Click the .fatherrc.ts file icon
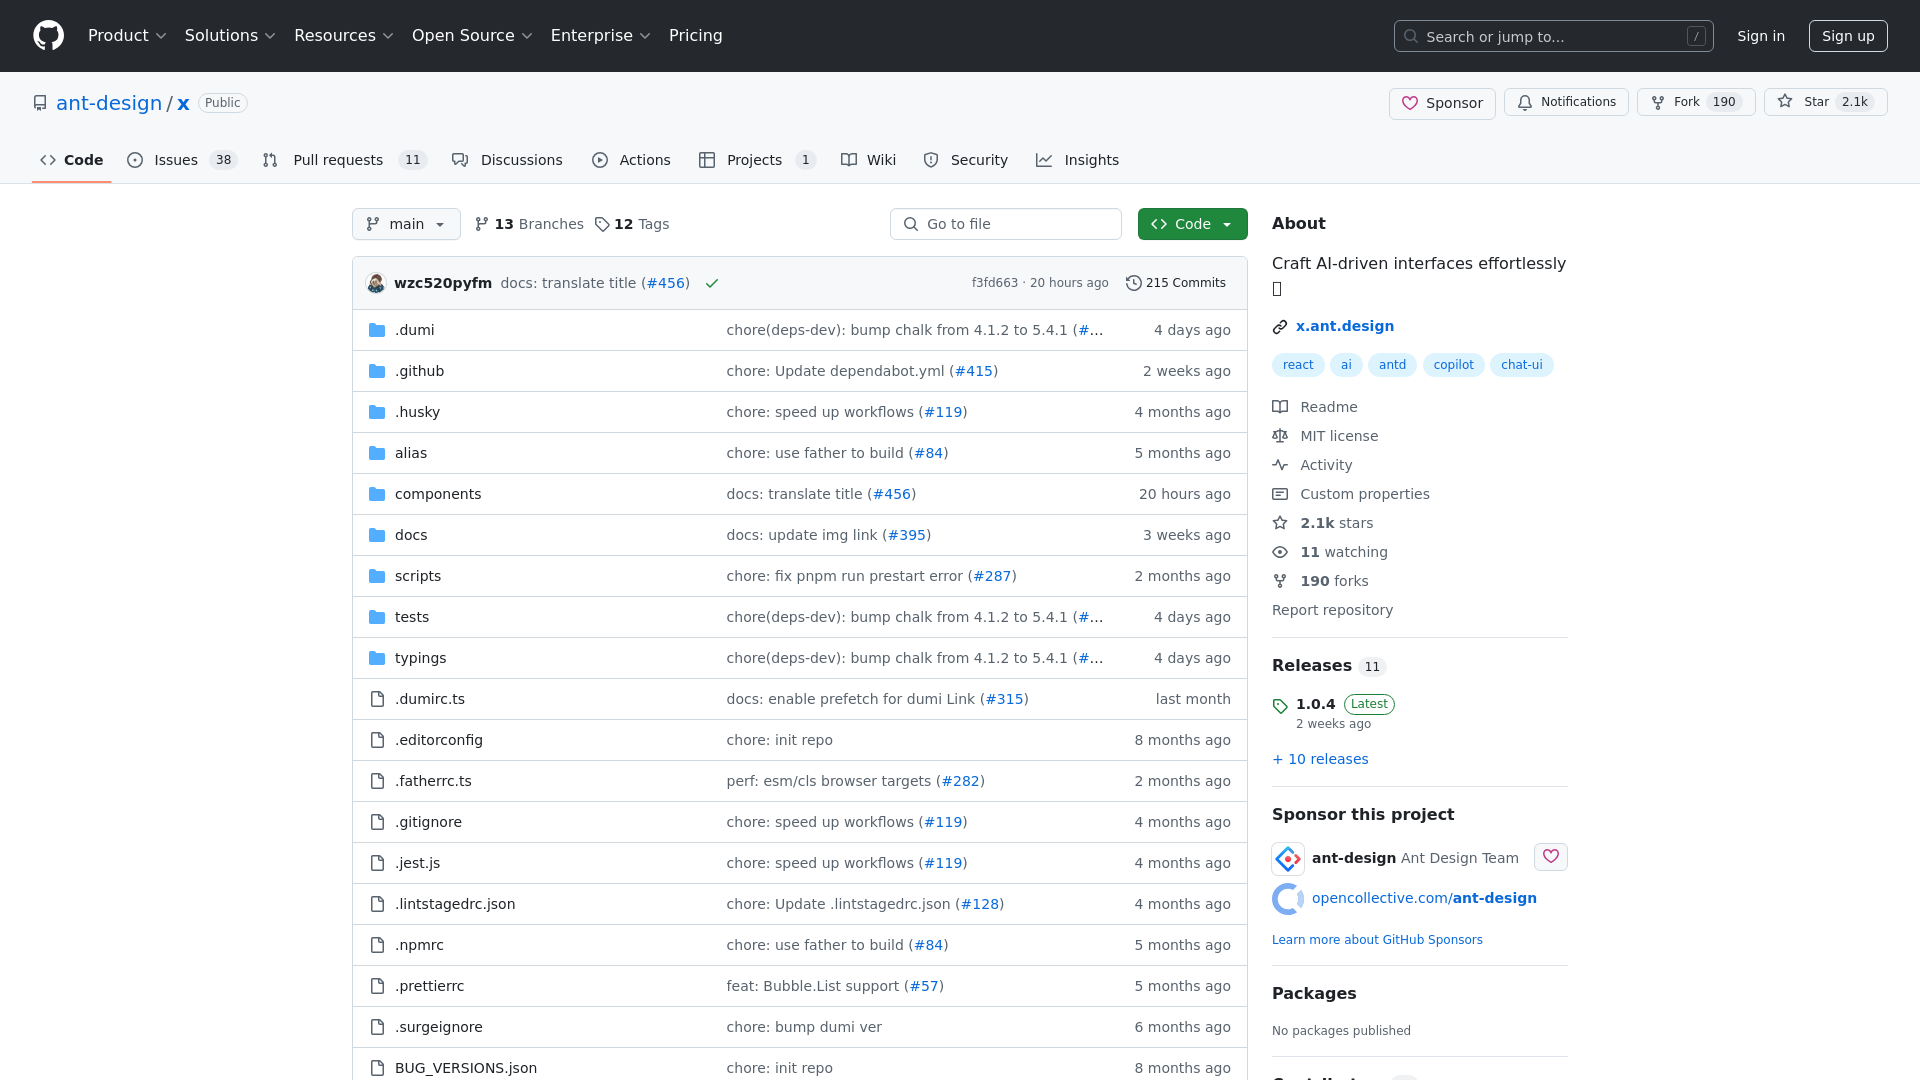1920x1080 pixels. coord(377,781)
